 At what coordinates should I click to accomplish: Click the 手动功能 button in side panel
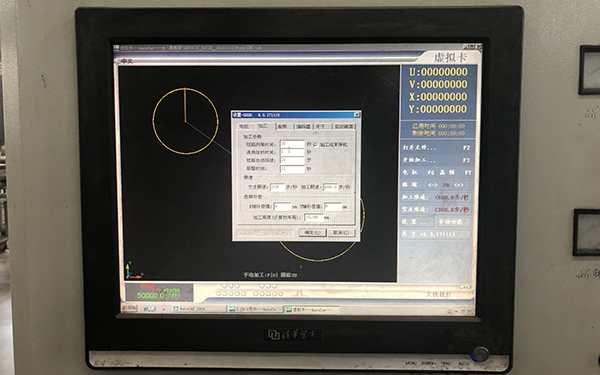coord(454,222)
